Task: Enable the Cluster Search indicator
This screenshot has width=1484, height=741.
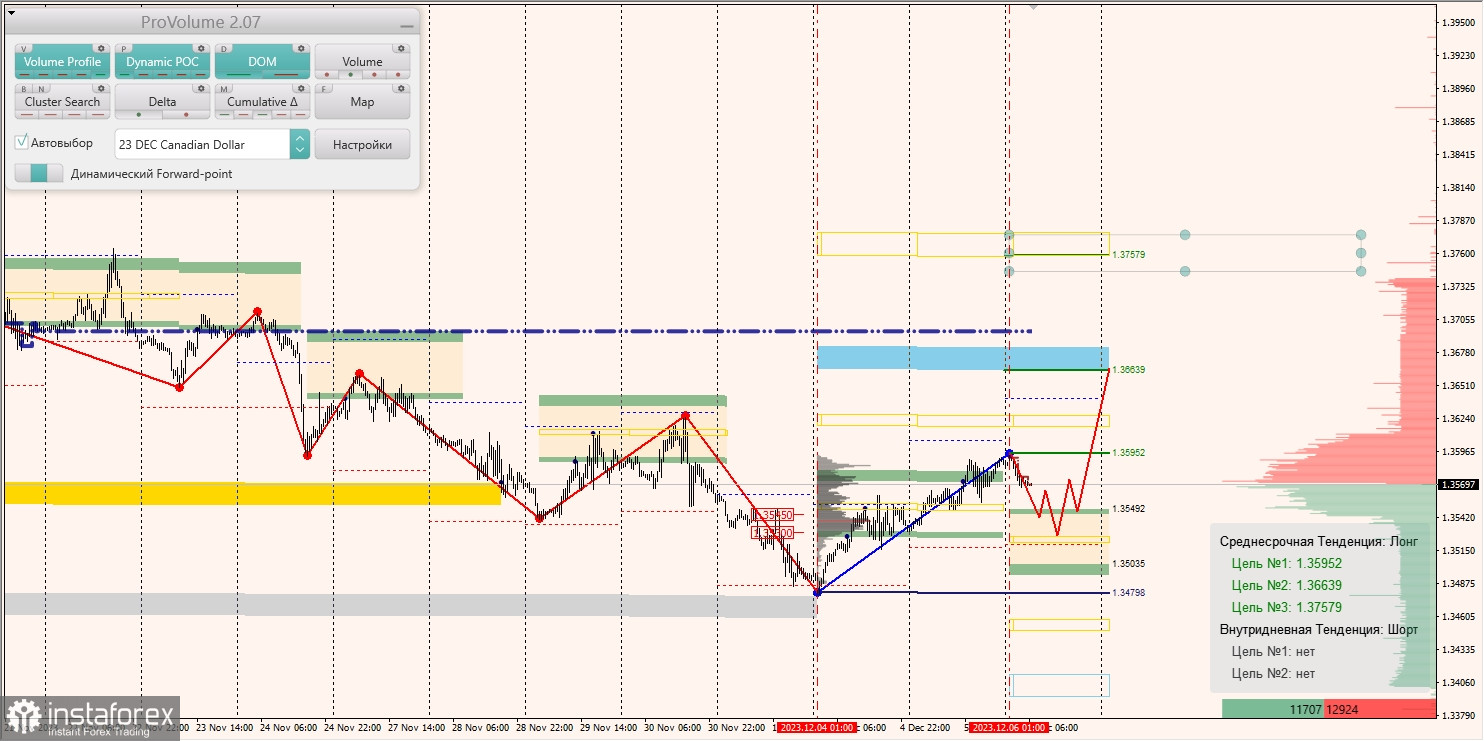Action: pyautogui.click(x=62, y=102)
